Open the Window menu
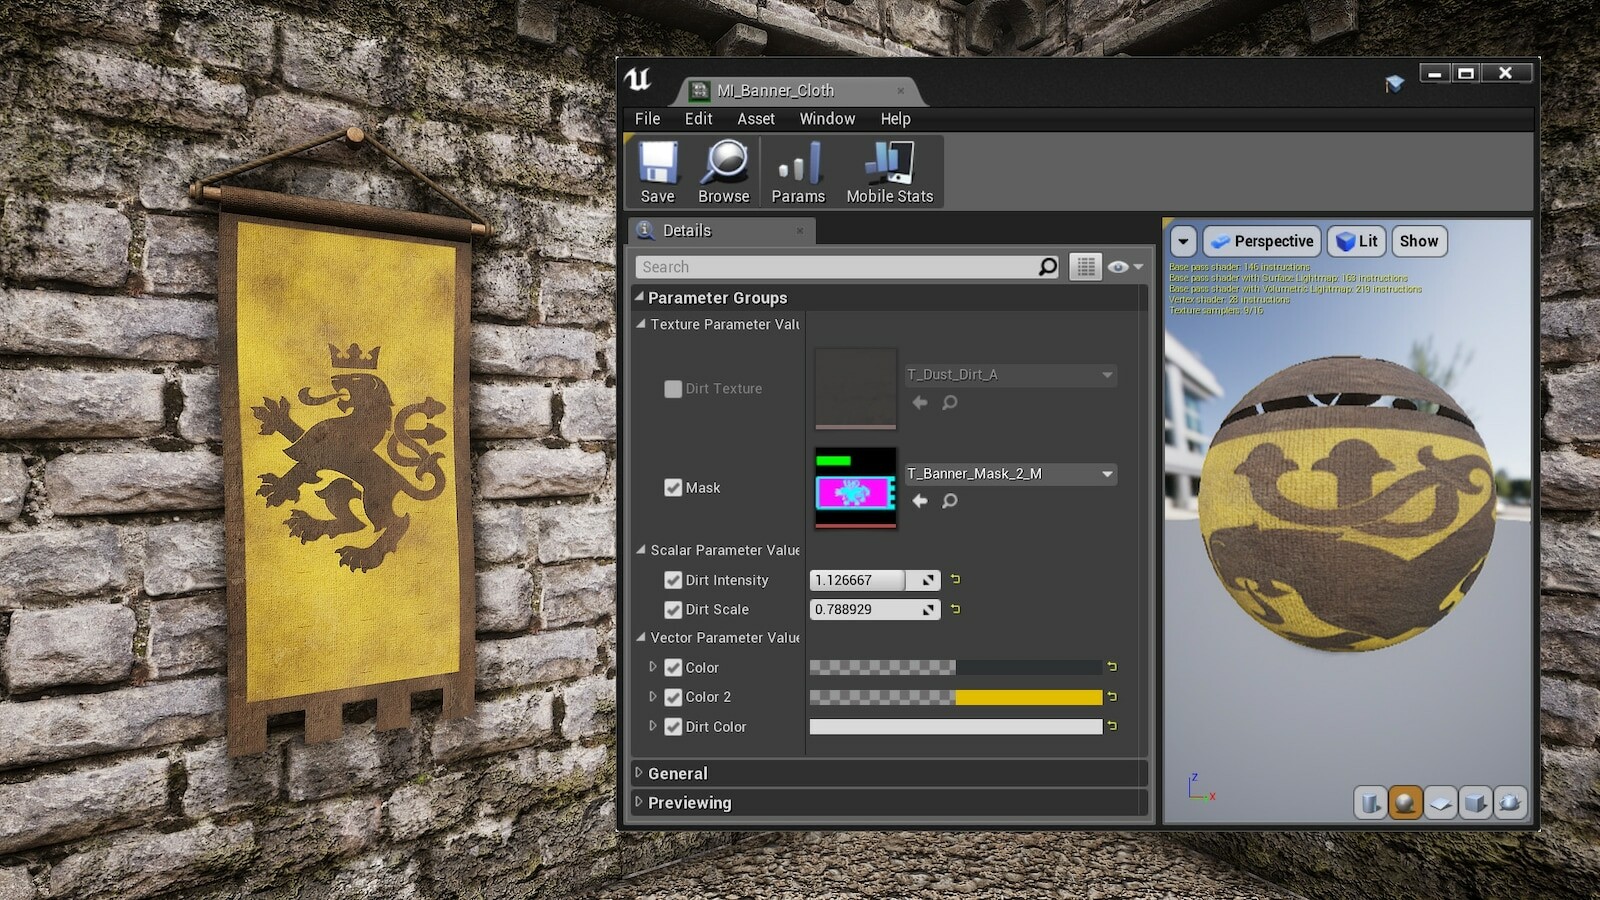 coord(827,119)
